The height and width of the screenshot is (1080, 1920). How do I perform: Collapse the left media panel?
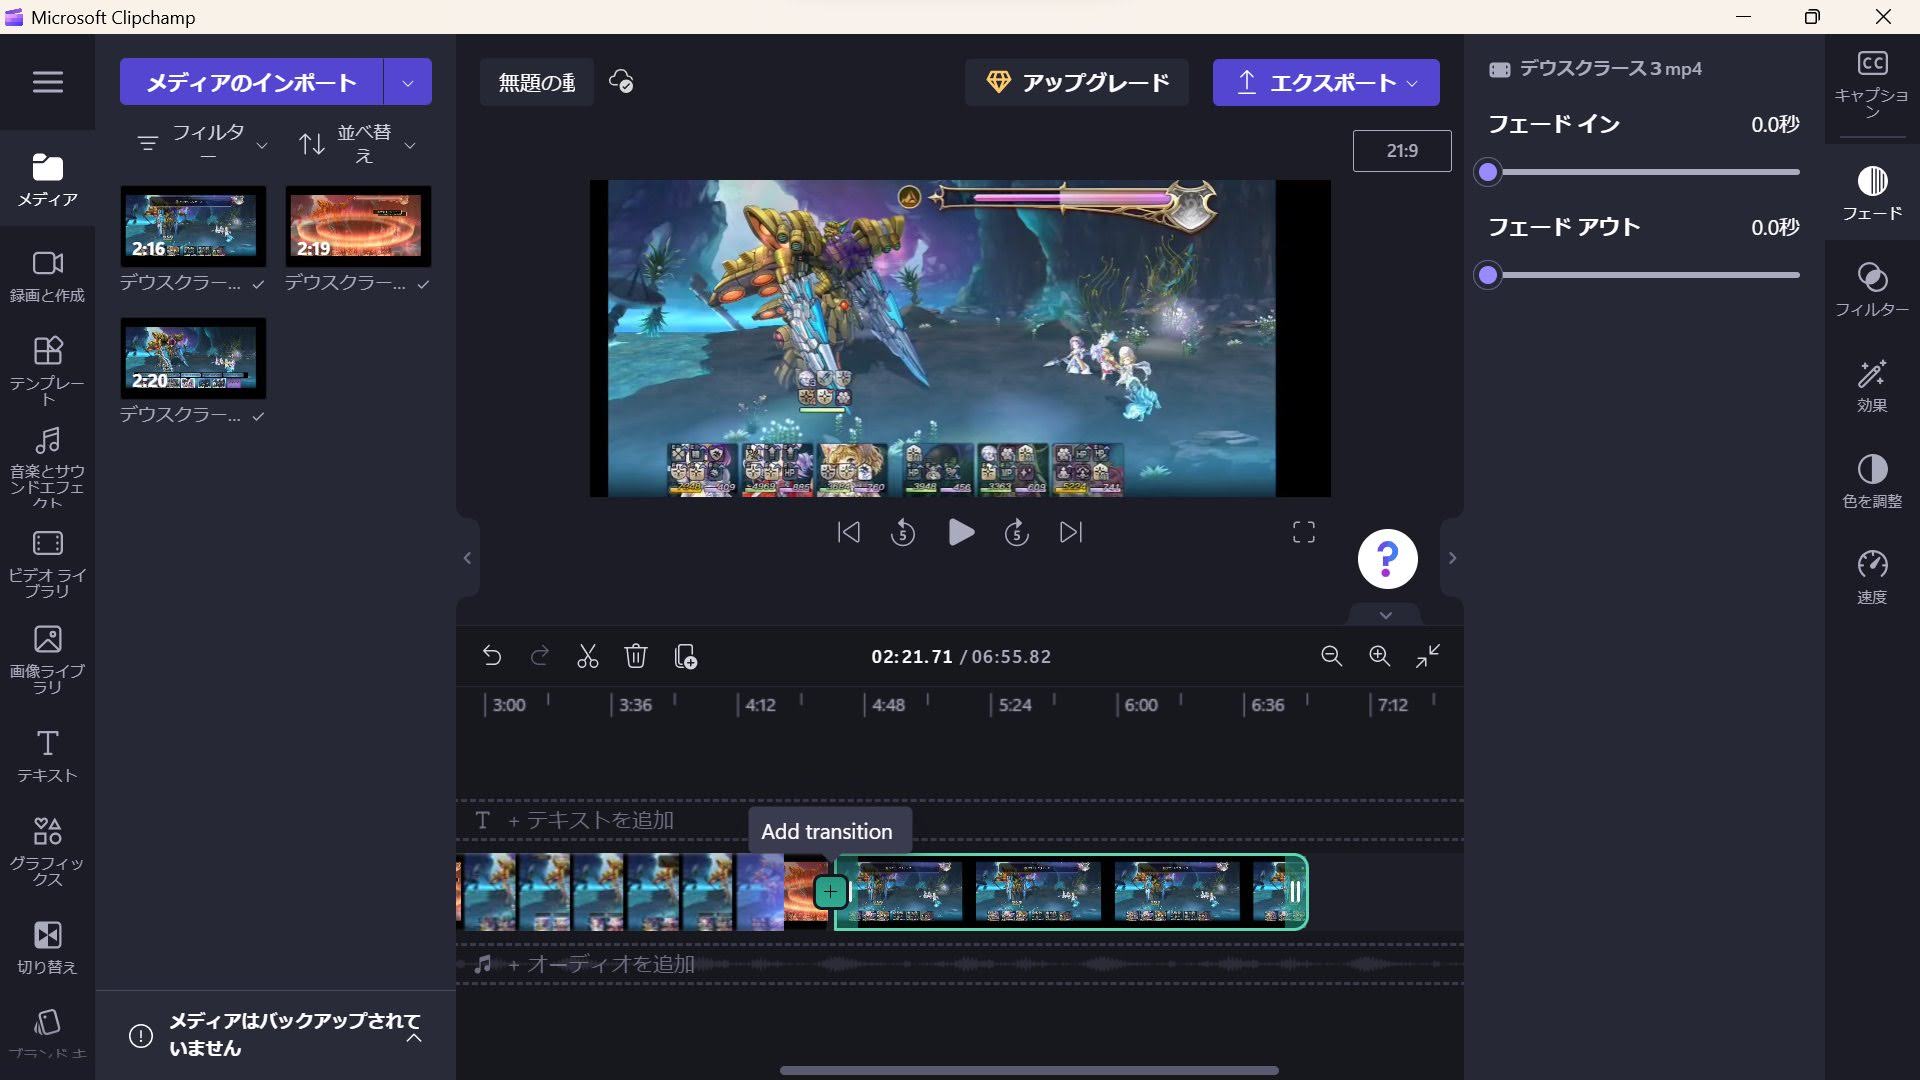click(x=467, y=558)
